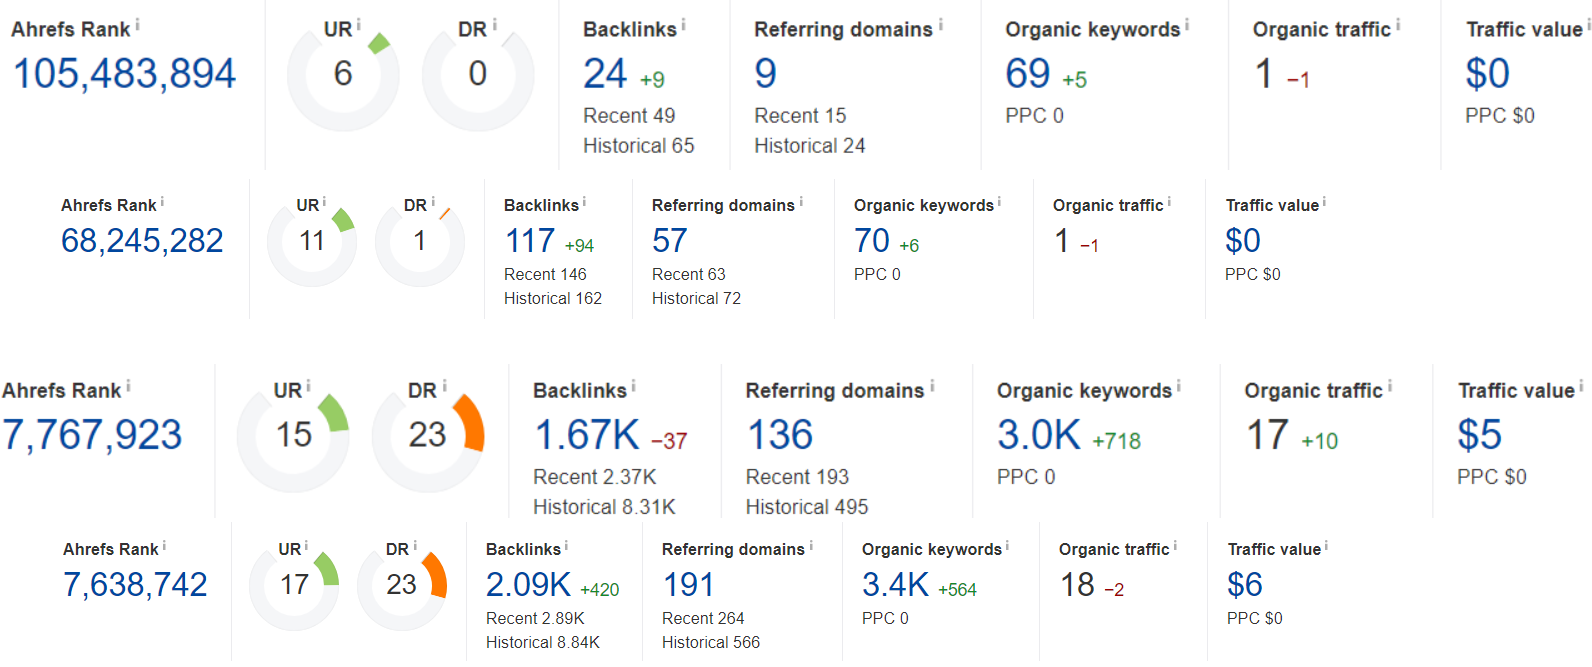Click the "Historical 495" referring domains text
Screen dimensions: 1592x667
pyautogui.click(x=807, y=507)
